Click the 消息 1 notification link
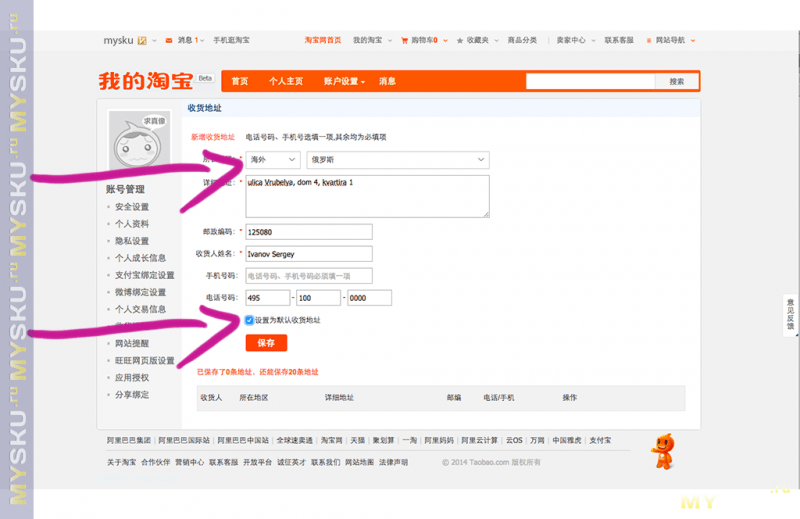 click(x=188, y=40)
